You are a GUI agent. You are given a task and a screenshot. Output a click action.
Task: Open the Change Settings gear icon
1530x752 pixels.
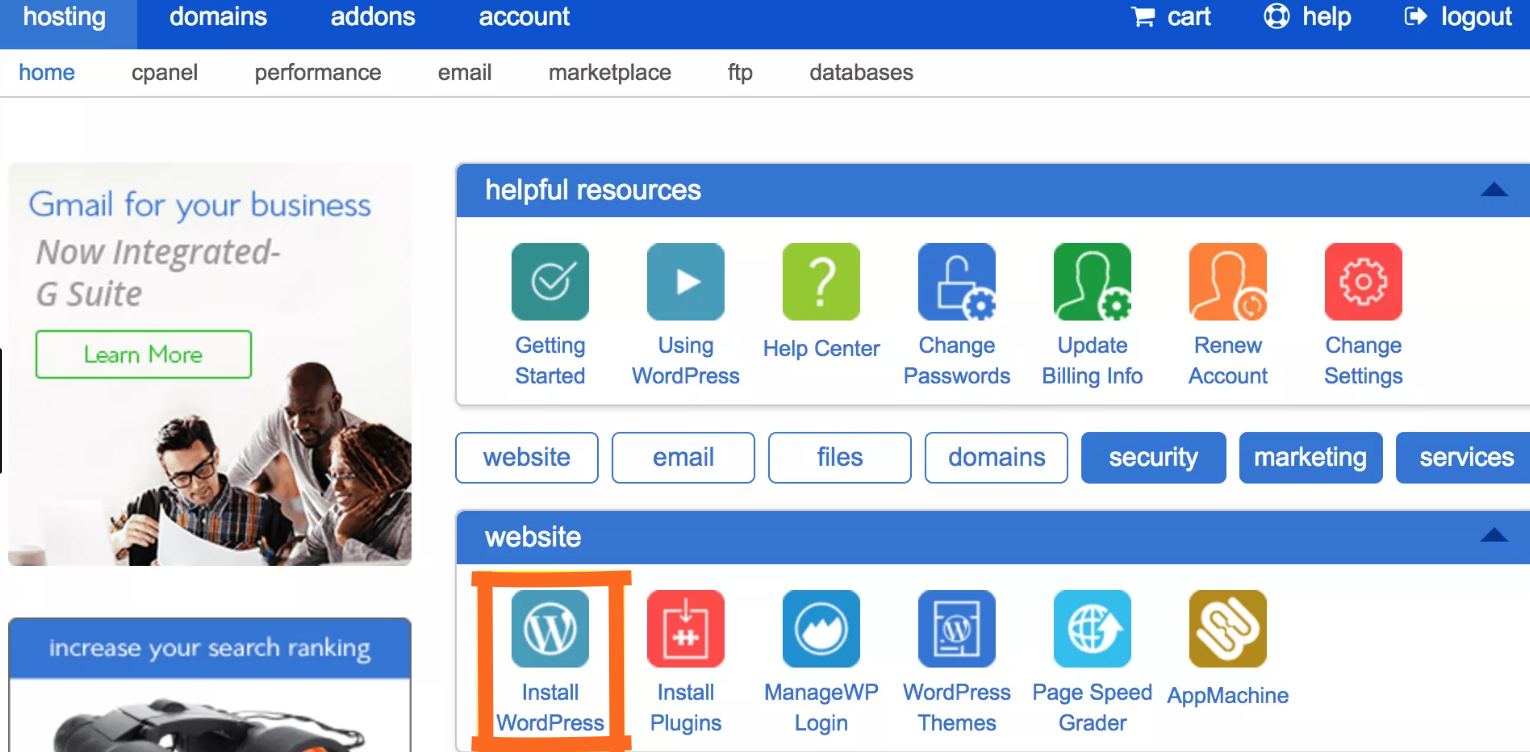(x=1363, y=282)
